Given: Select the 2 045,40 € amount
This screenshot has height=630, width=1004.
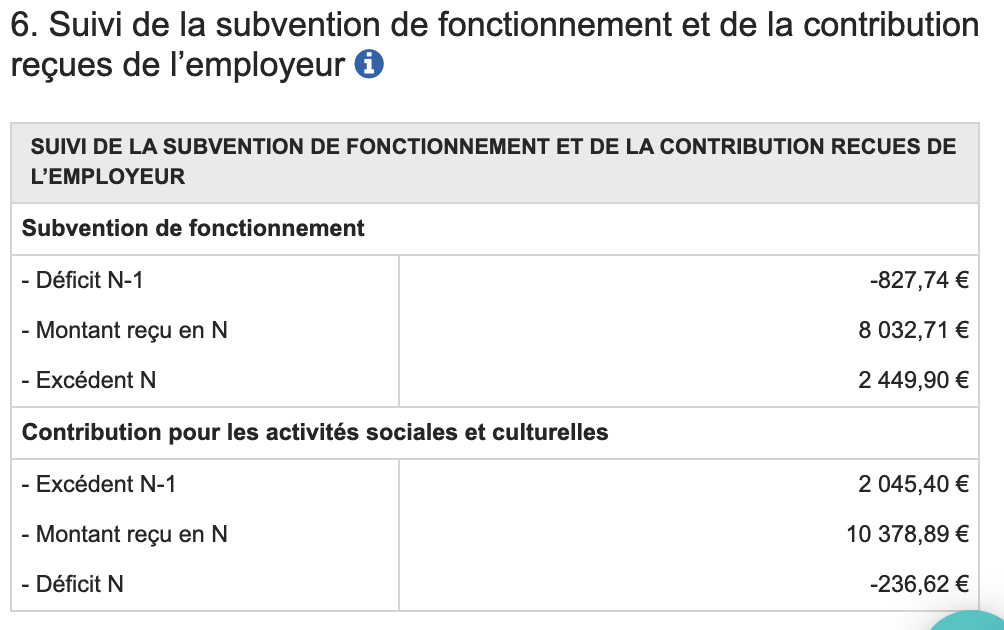Looking at the screenshot, I should (913, 485).
